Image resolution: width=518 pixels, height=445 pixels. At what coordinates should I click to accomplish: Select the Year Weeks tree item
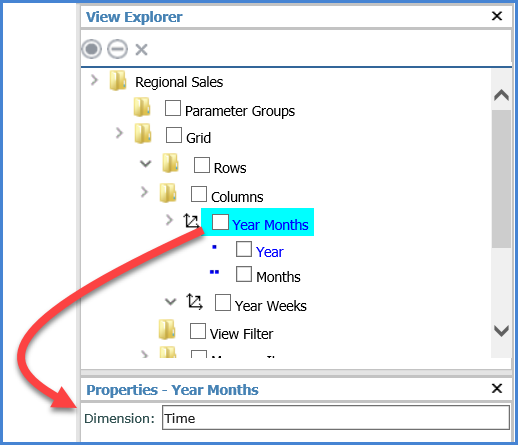click(270, 306)
